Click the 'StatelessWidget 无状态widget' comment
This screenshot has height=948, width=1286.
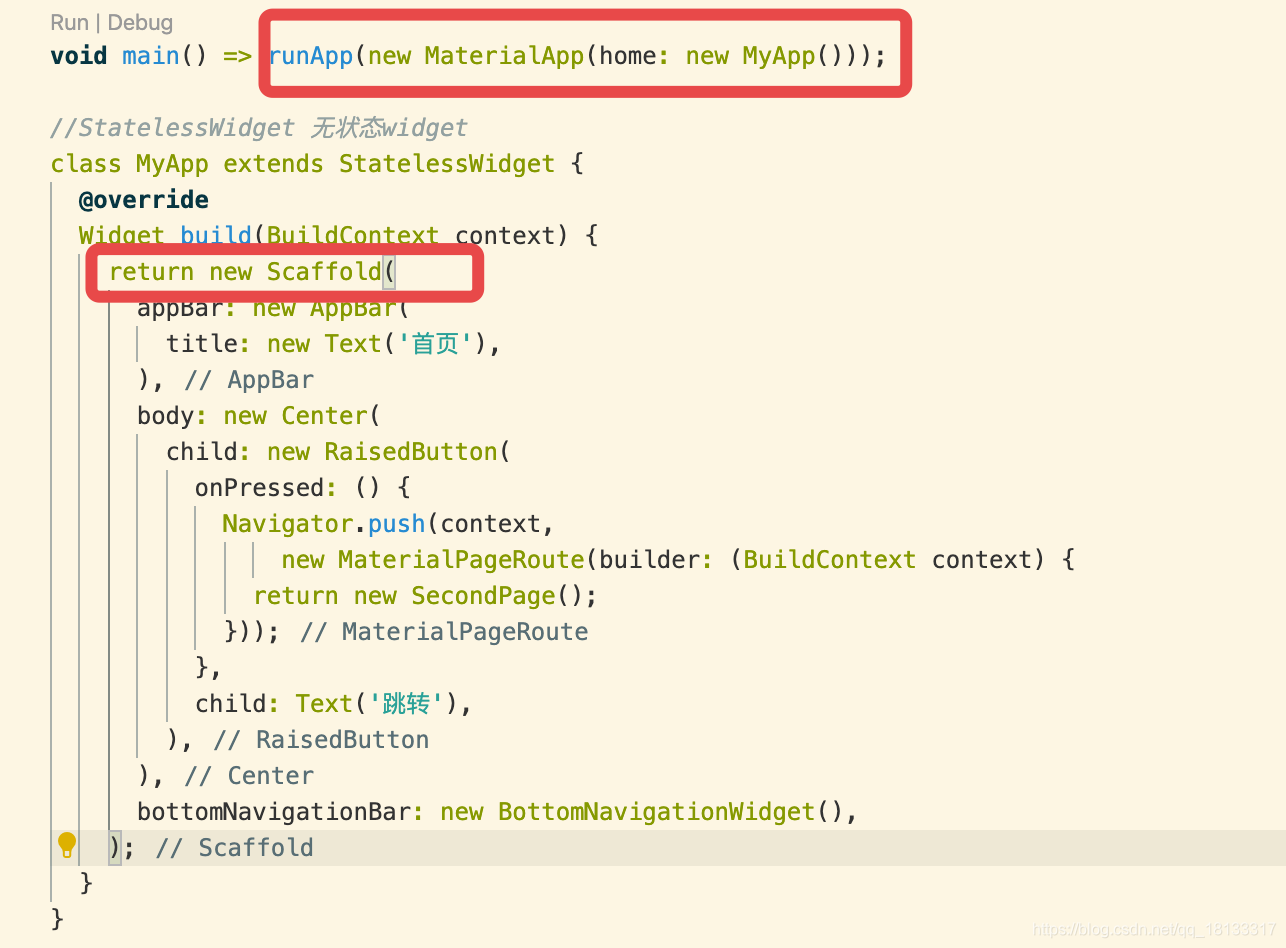(258, 127)
